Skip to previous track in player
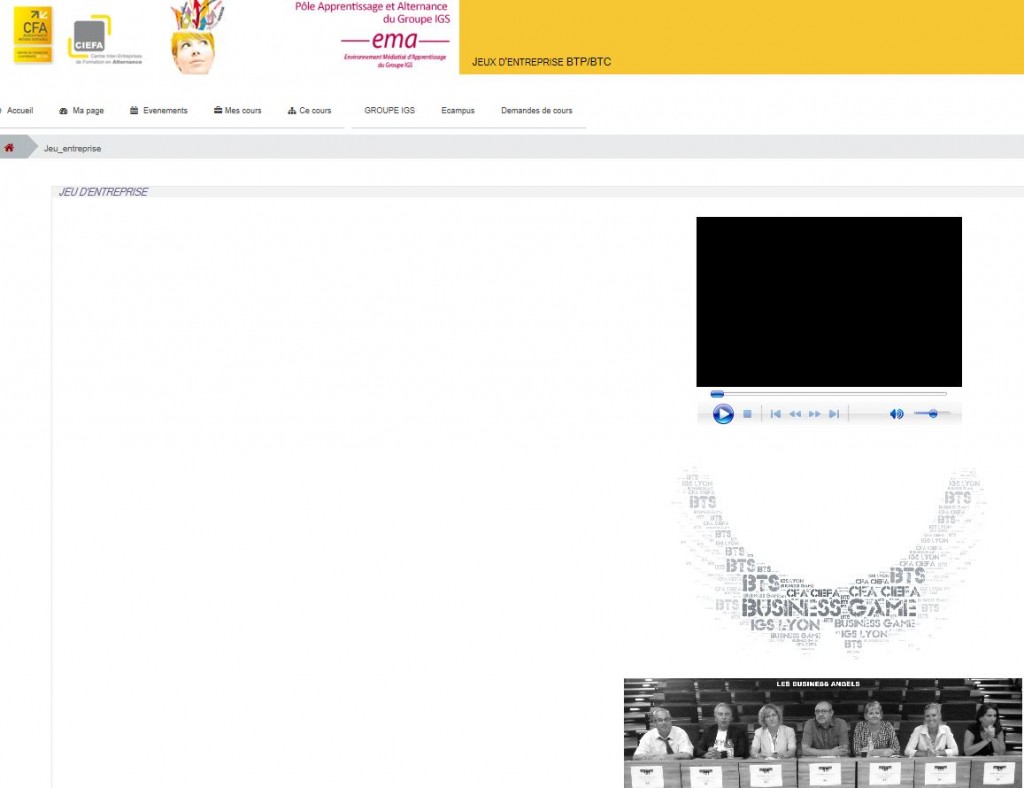1024x788 pixels. coord(775,414)
